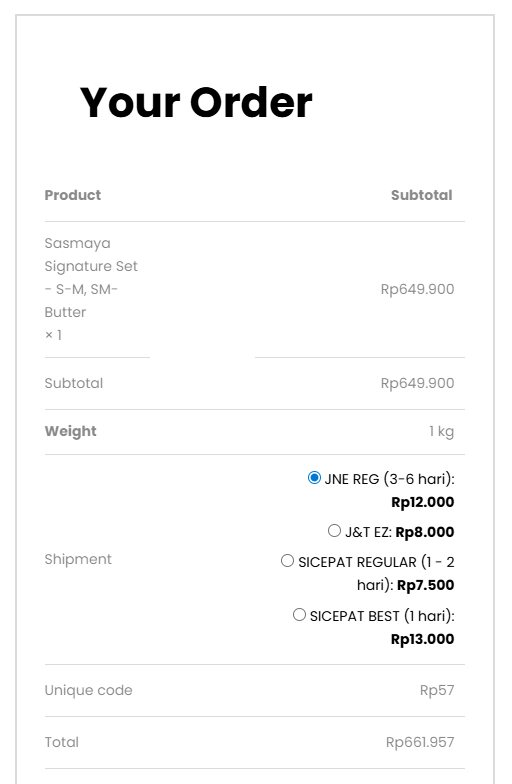Click the Rp12.000 shipping price
This screenshot has height=784, width=512.
422,502
